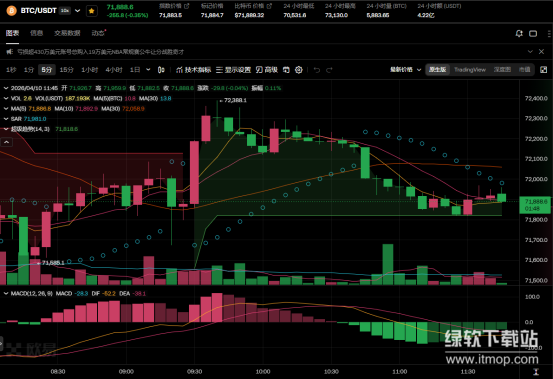The height and width of the screenshot is (379, 553).
Task: Click the green current price label on axis
Action: pyautogui.click(x=535, y=205)
